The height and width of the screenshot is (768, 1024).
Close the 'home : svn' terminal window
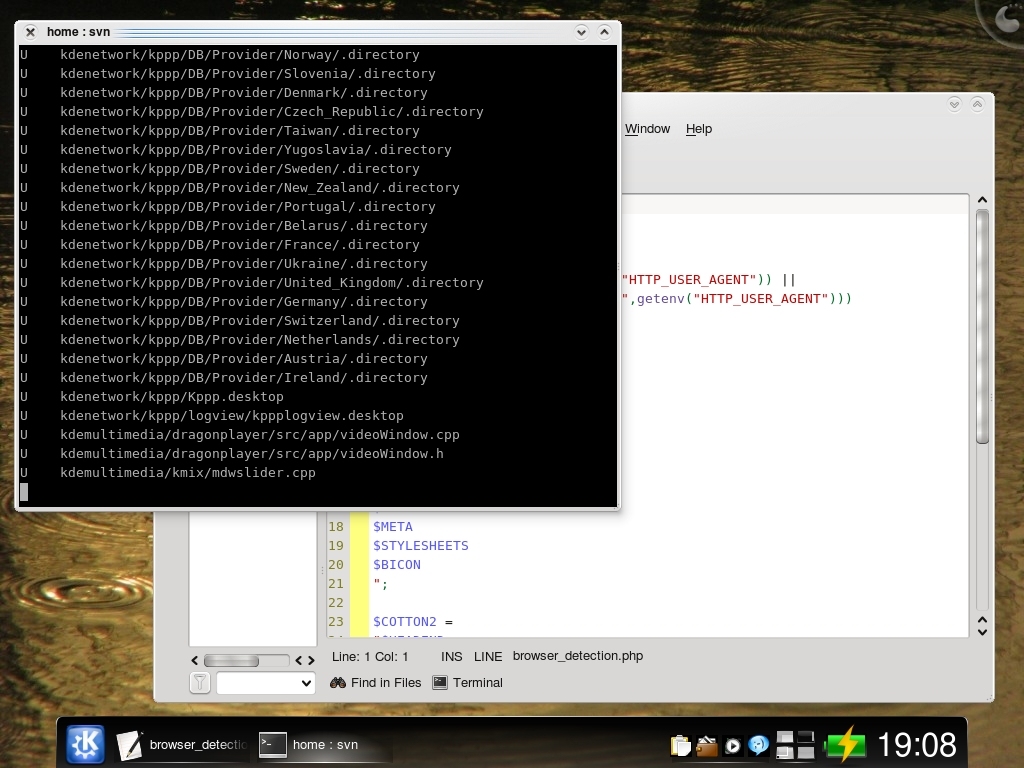pyautogui.click(x=30, y=31)
